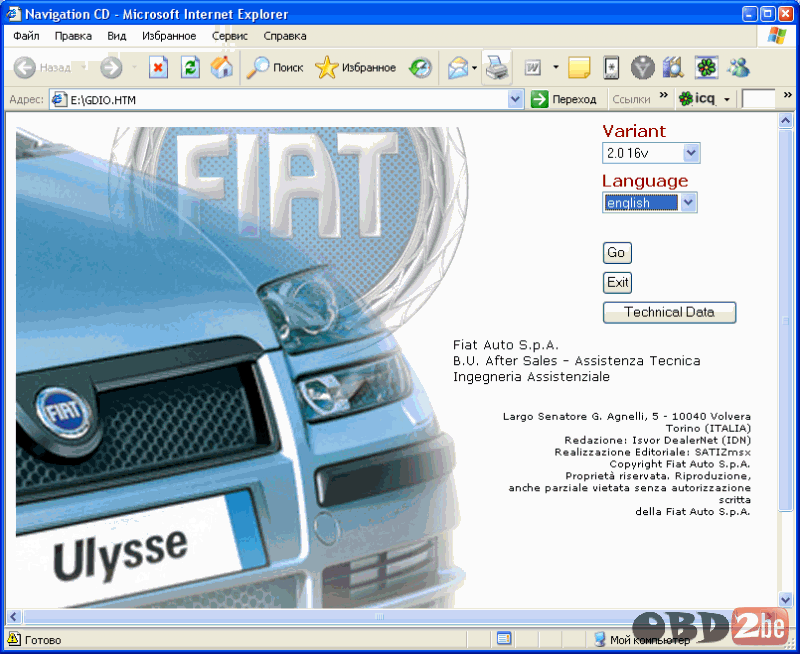The width and height of the screenshot is (800, 654).
Task: Open the Правка menu
Action: (73, 36)
